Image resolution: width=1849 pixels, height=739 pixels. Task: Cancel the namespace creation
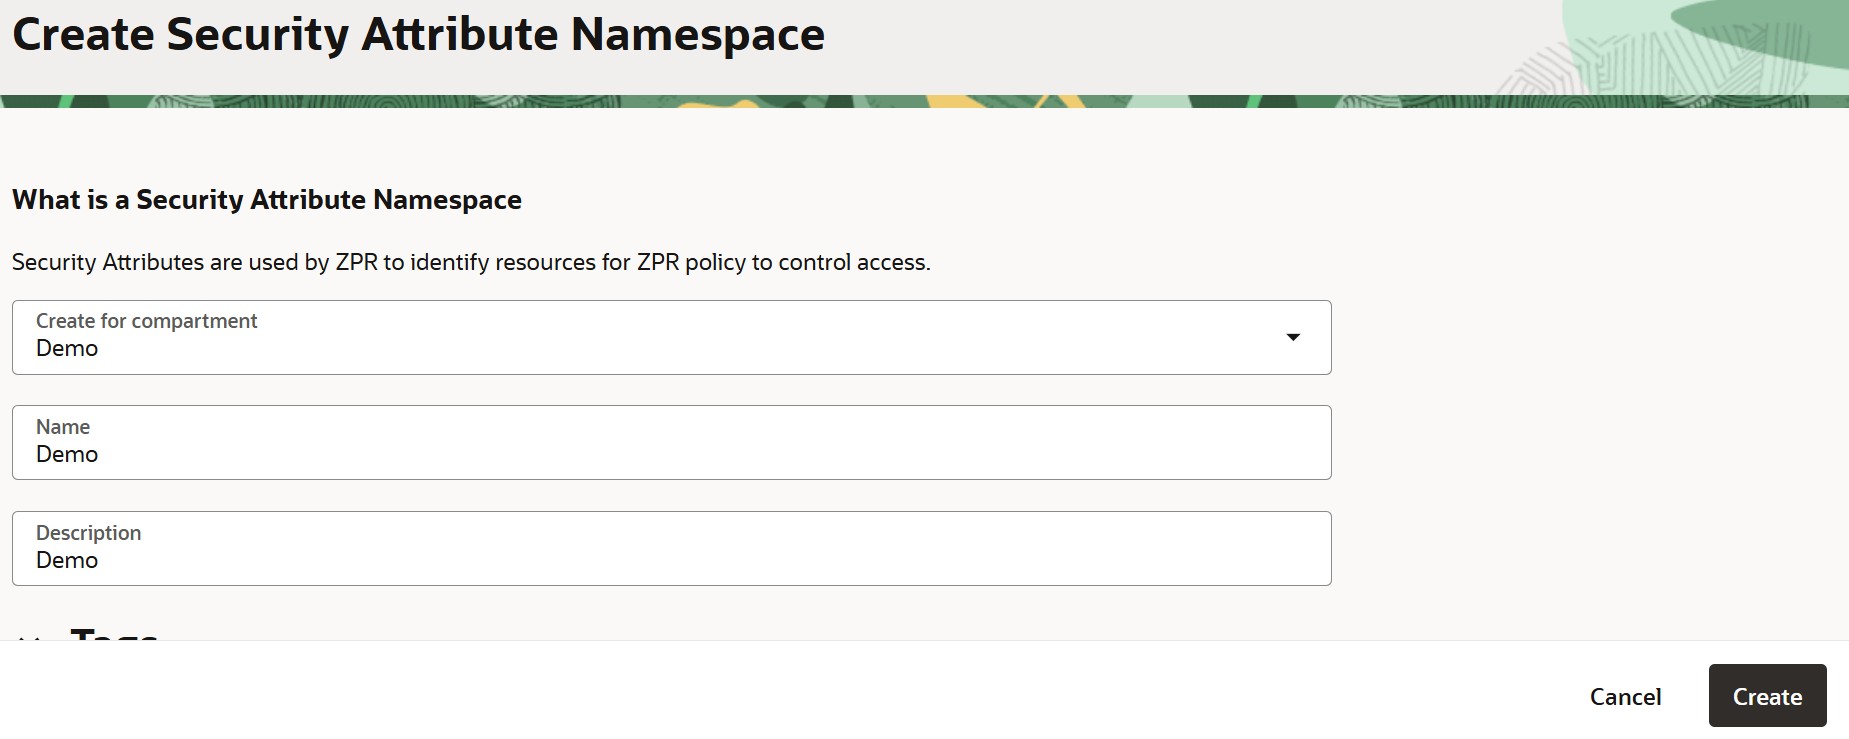(x=1625, y=696)
